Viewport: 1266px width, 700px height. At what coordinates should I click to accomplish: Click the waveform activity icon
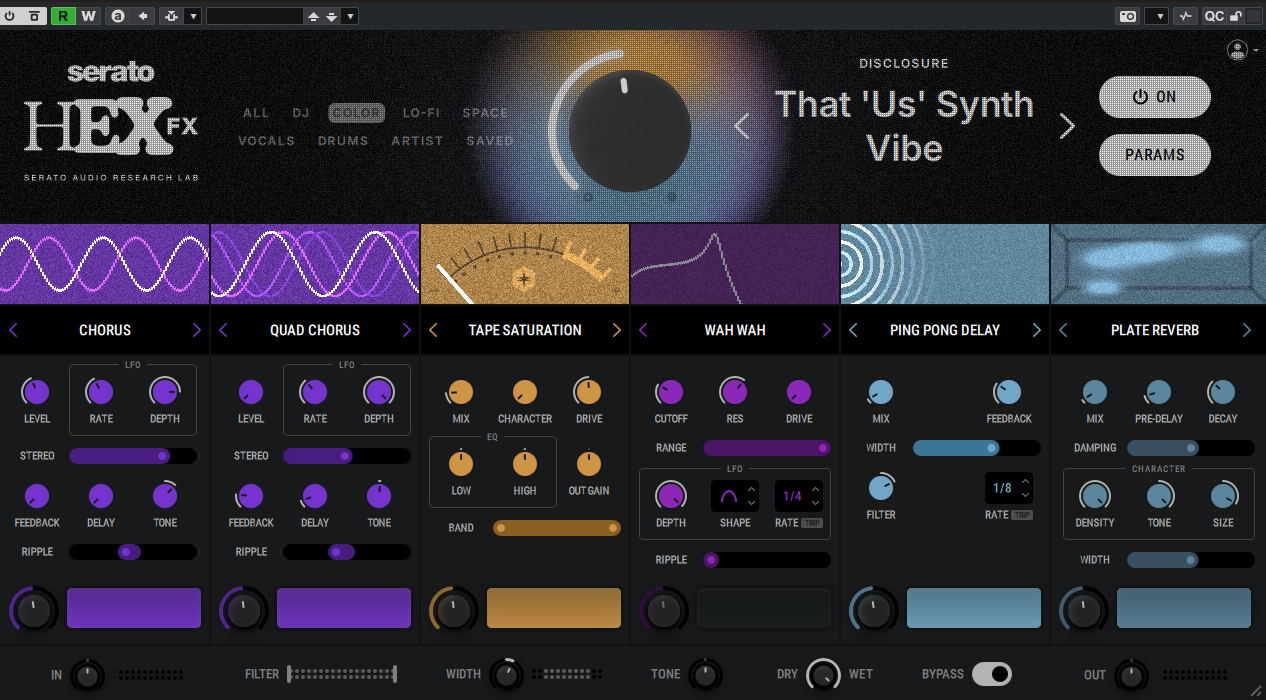coord(1186,16)
